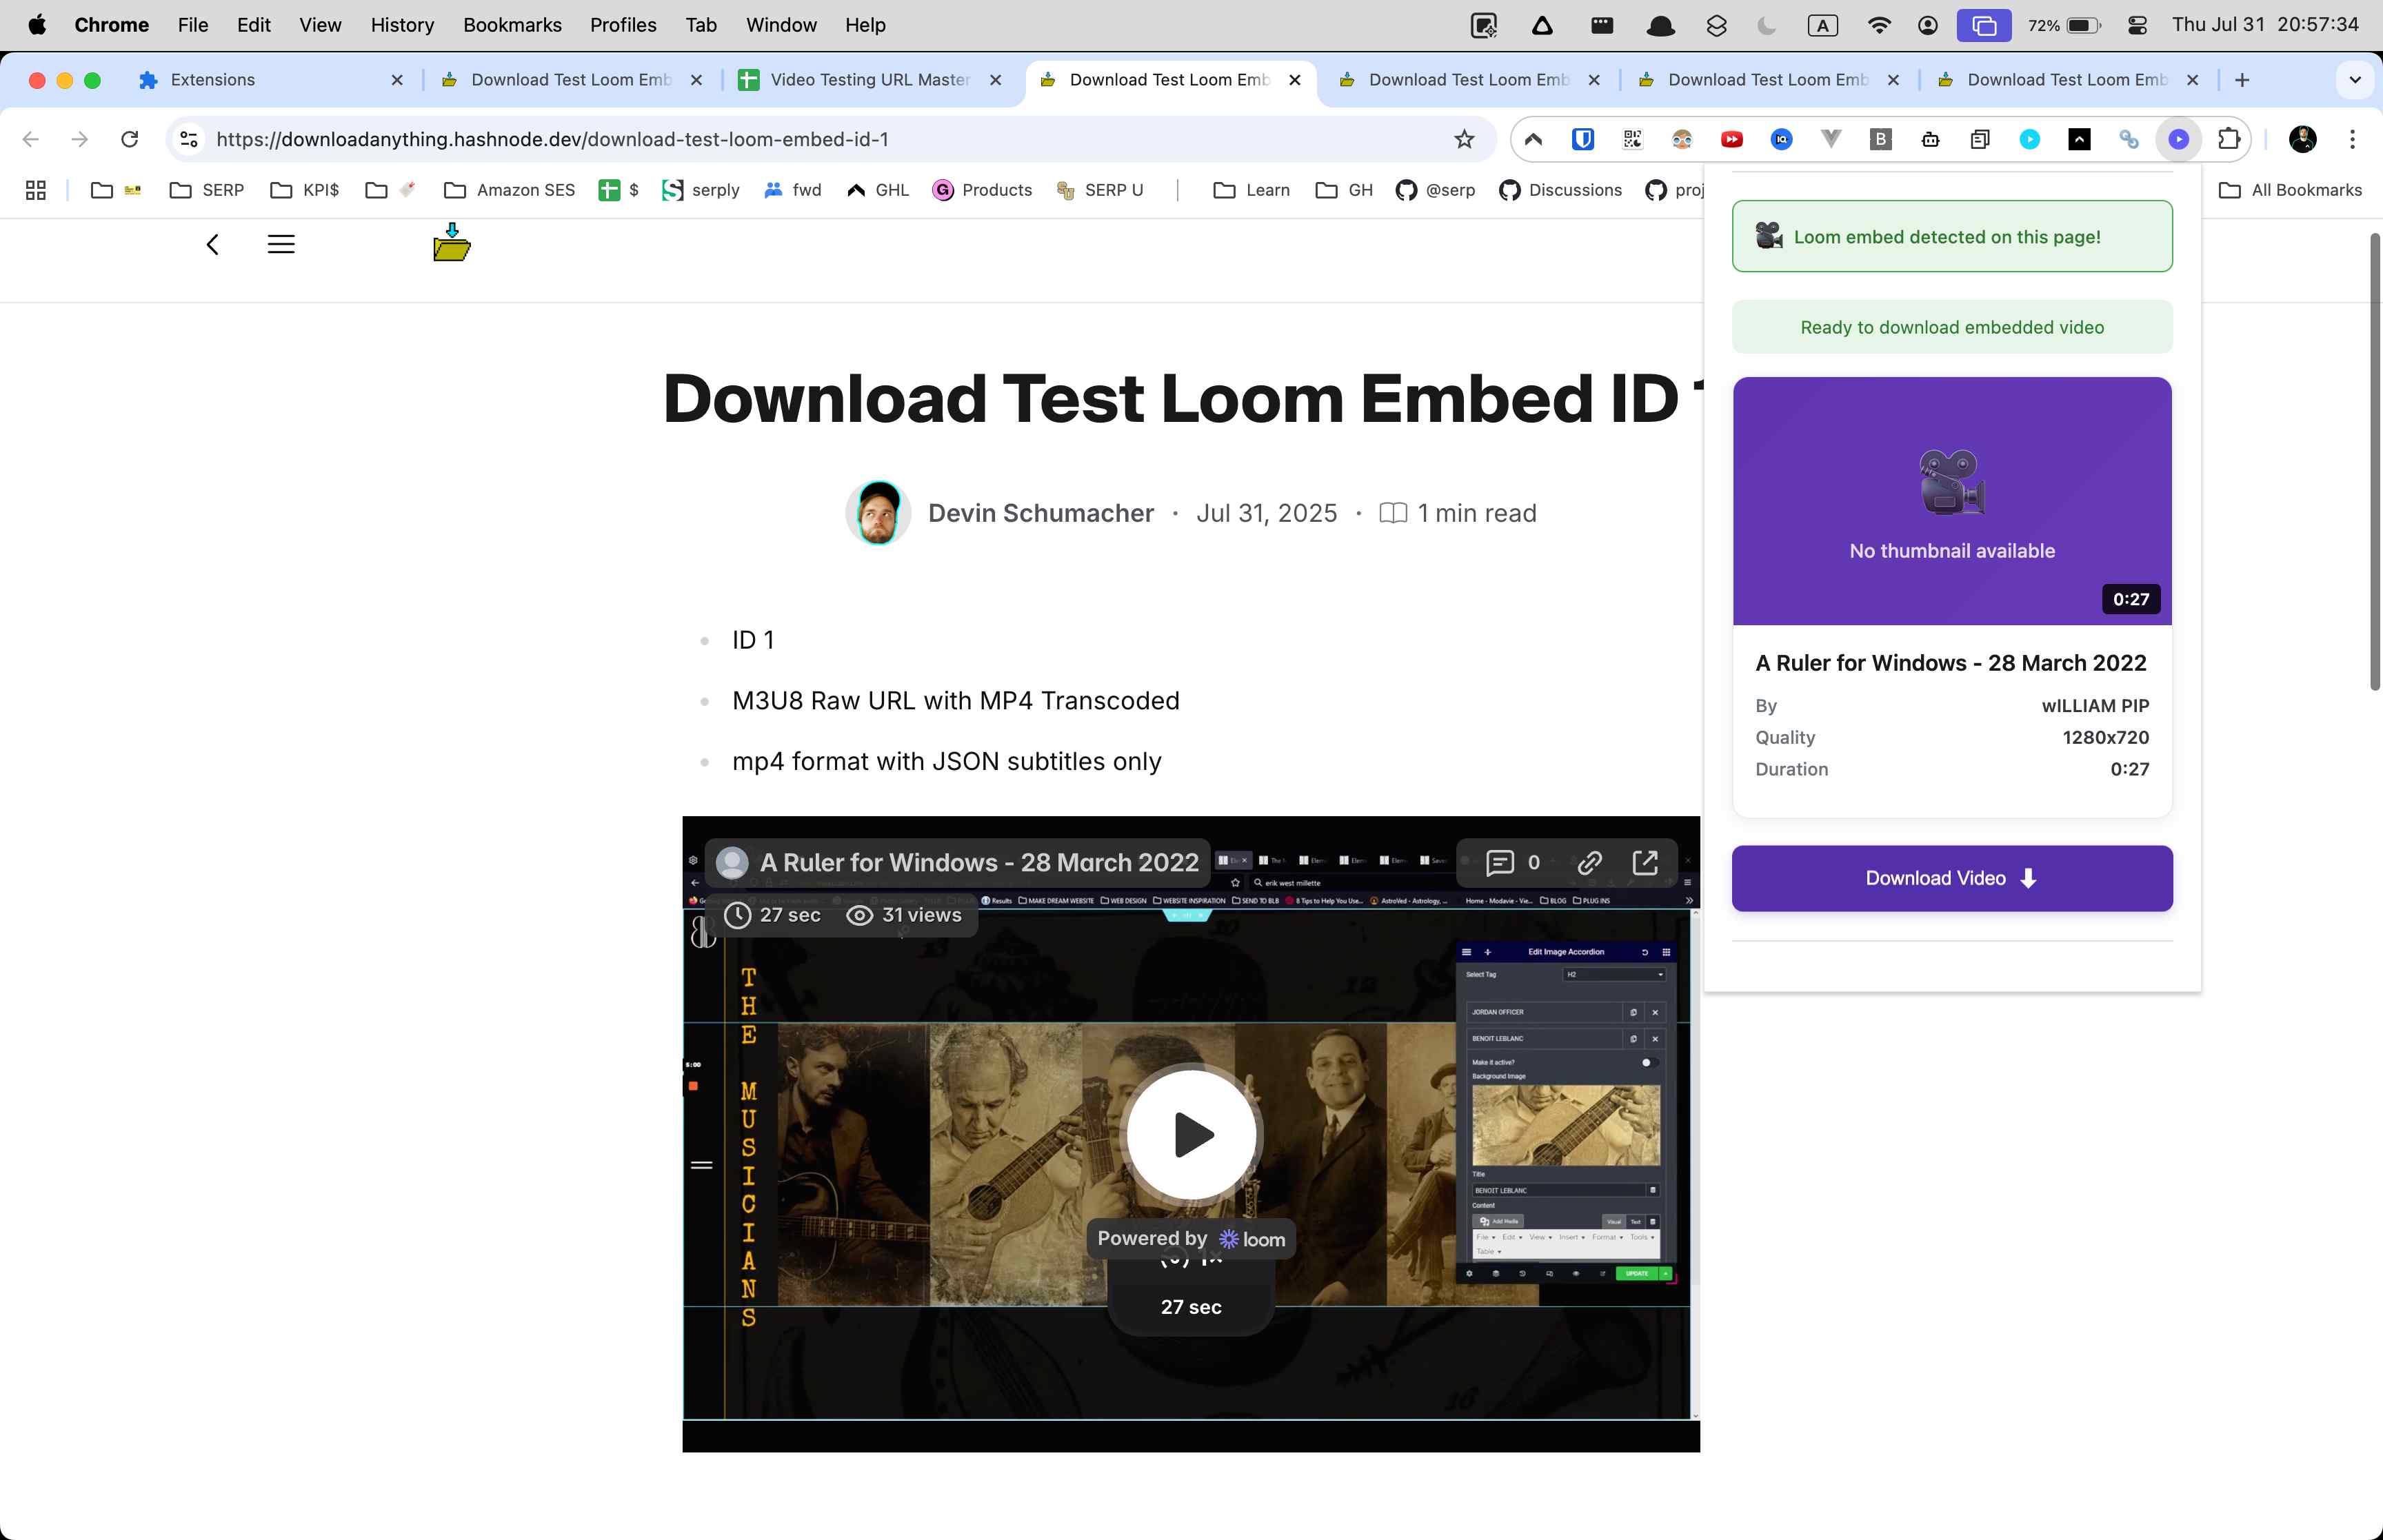Click the QR code scanner extension icon
Image resolution: width=2383 pixels, height=1540 pixels.
(1632, 139)
